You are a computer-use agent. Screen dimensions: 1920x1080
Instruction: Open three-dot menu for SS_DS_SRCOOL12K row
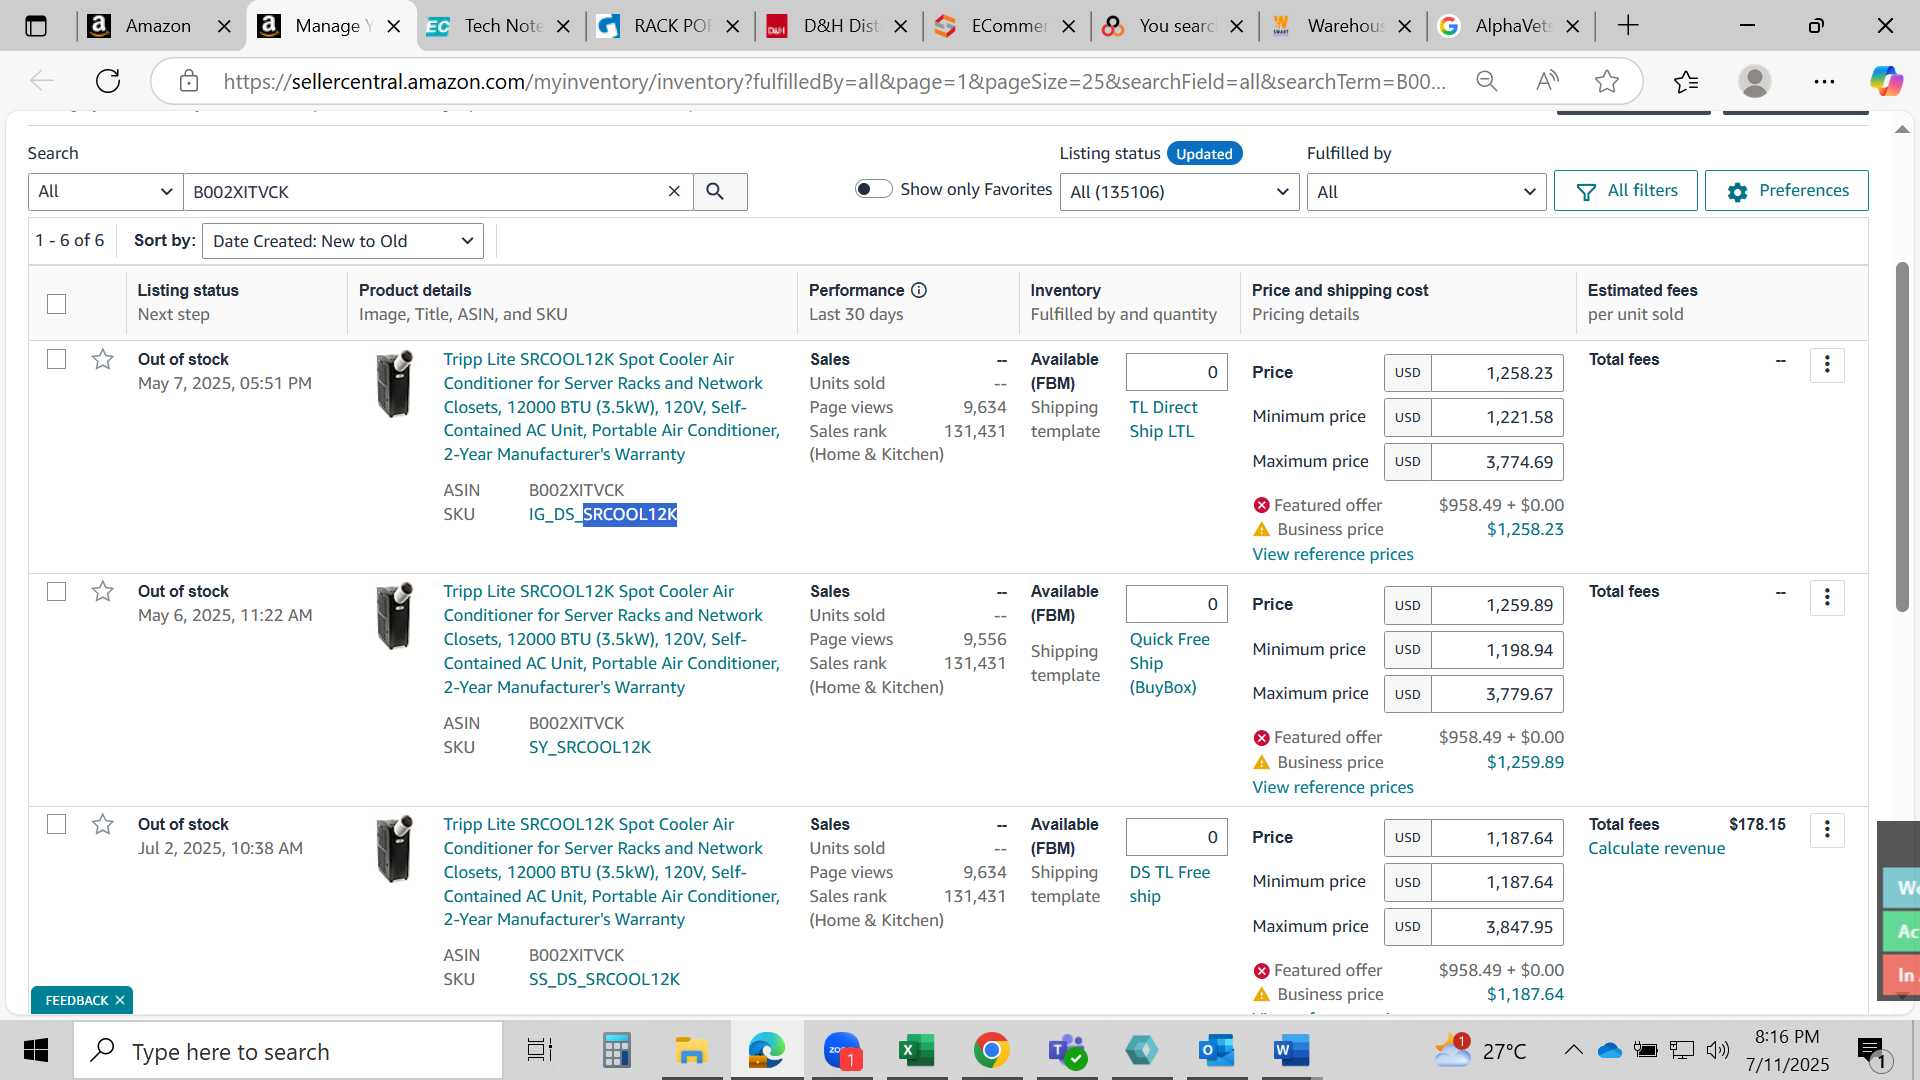[x=1827, y=829]
